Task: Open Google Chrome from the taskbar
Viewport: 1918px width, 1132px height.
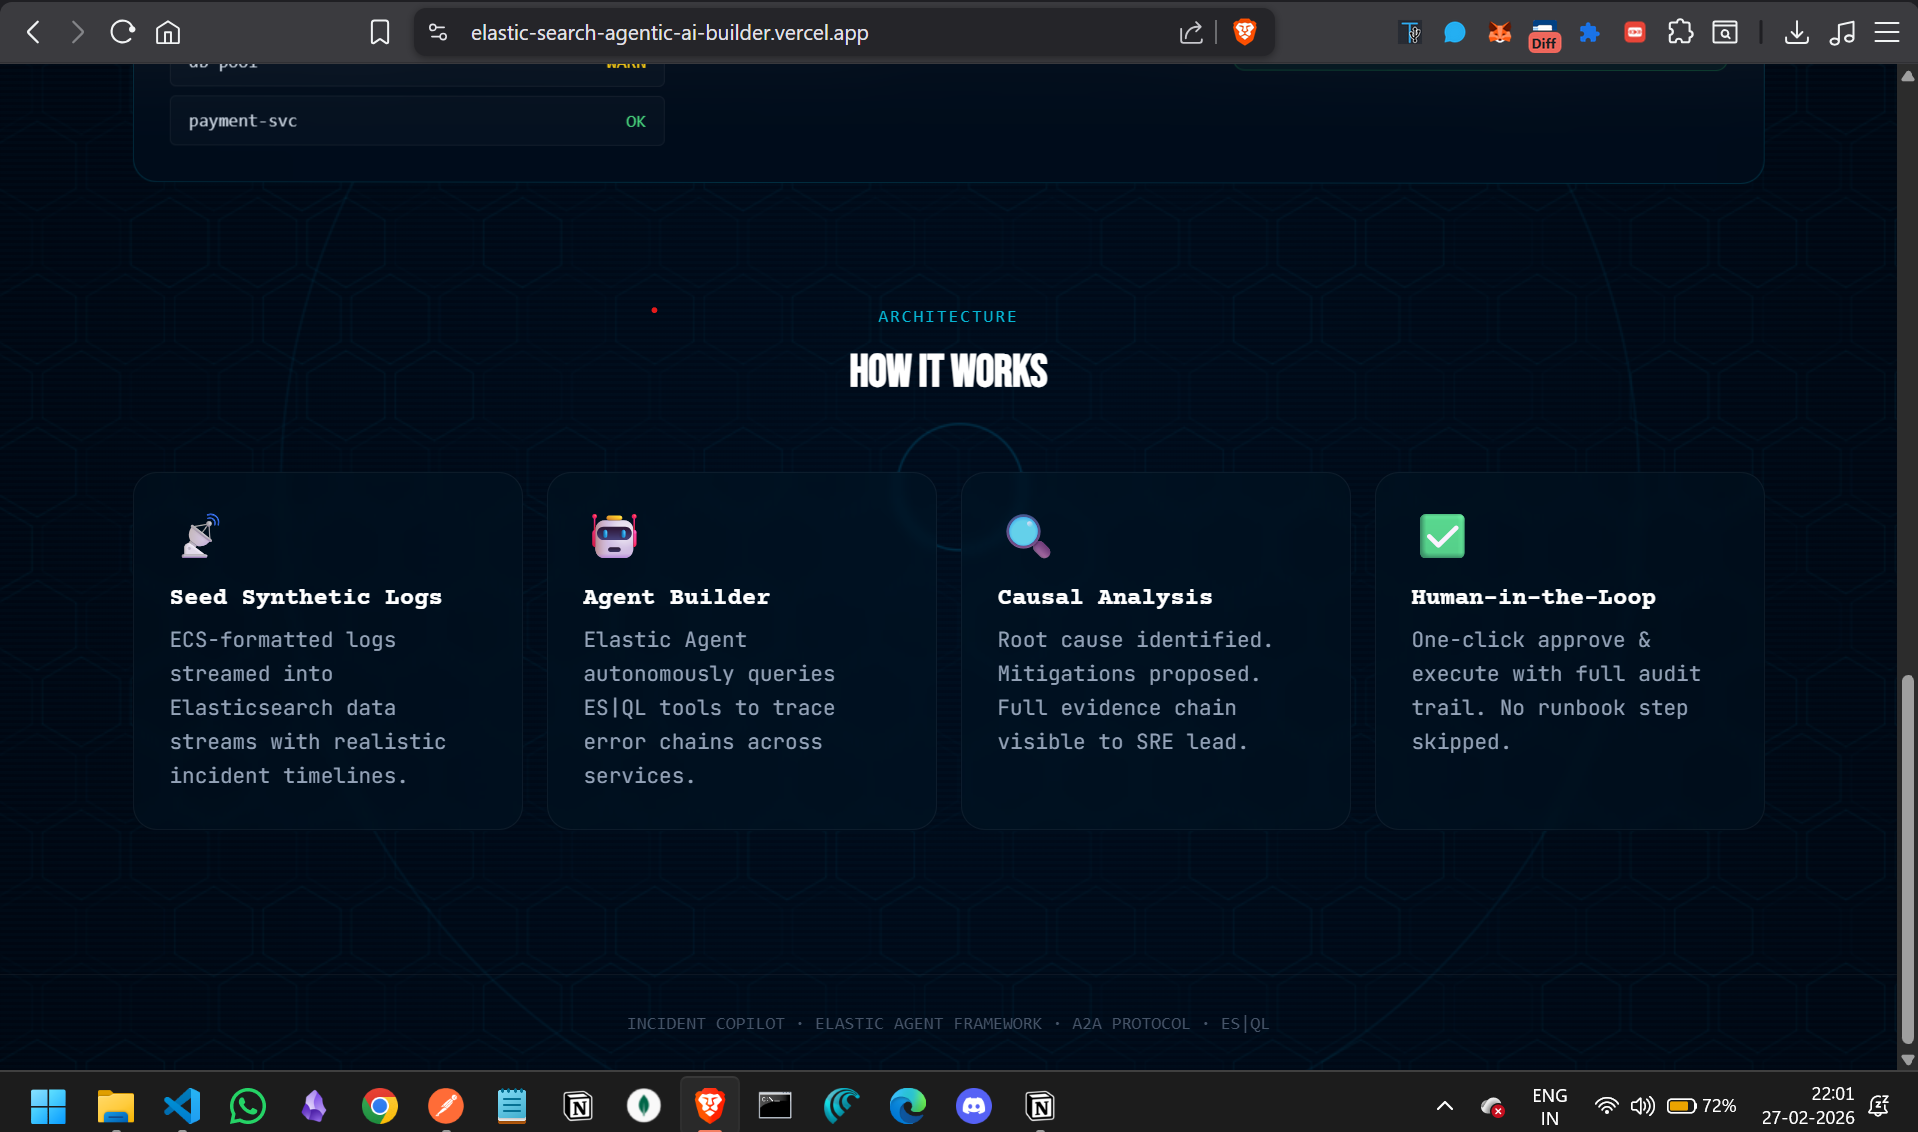Action: (x=380, y=1106)
